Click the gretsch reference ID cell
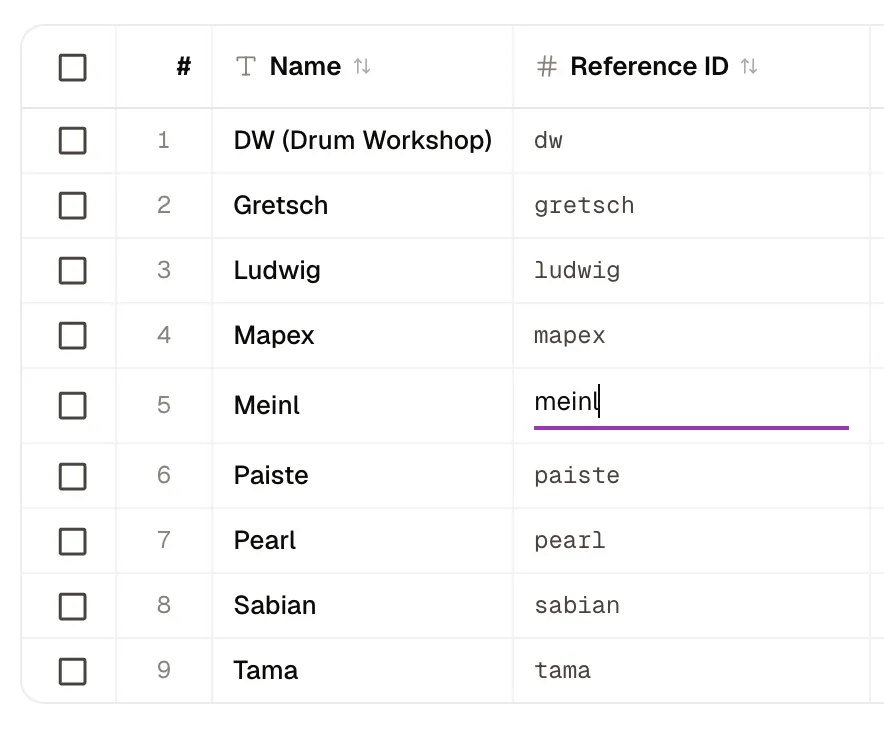Screen dimensions: 884x742 [691, 205]
